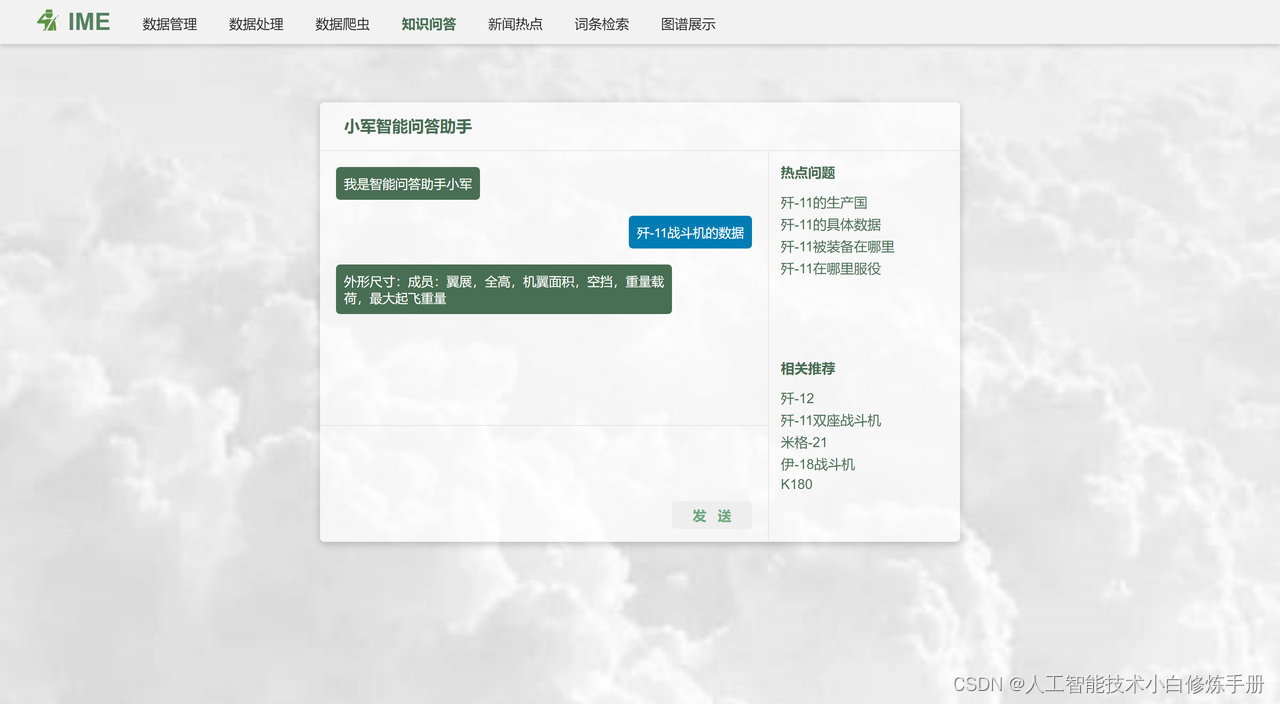This screenshot has height=704, width=1280.
Task: Open recommended item 米格-21
Action: [804, 443]
